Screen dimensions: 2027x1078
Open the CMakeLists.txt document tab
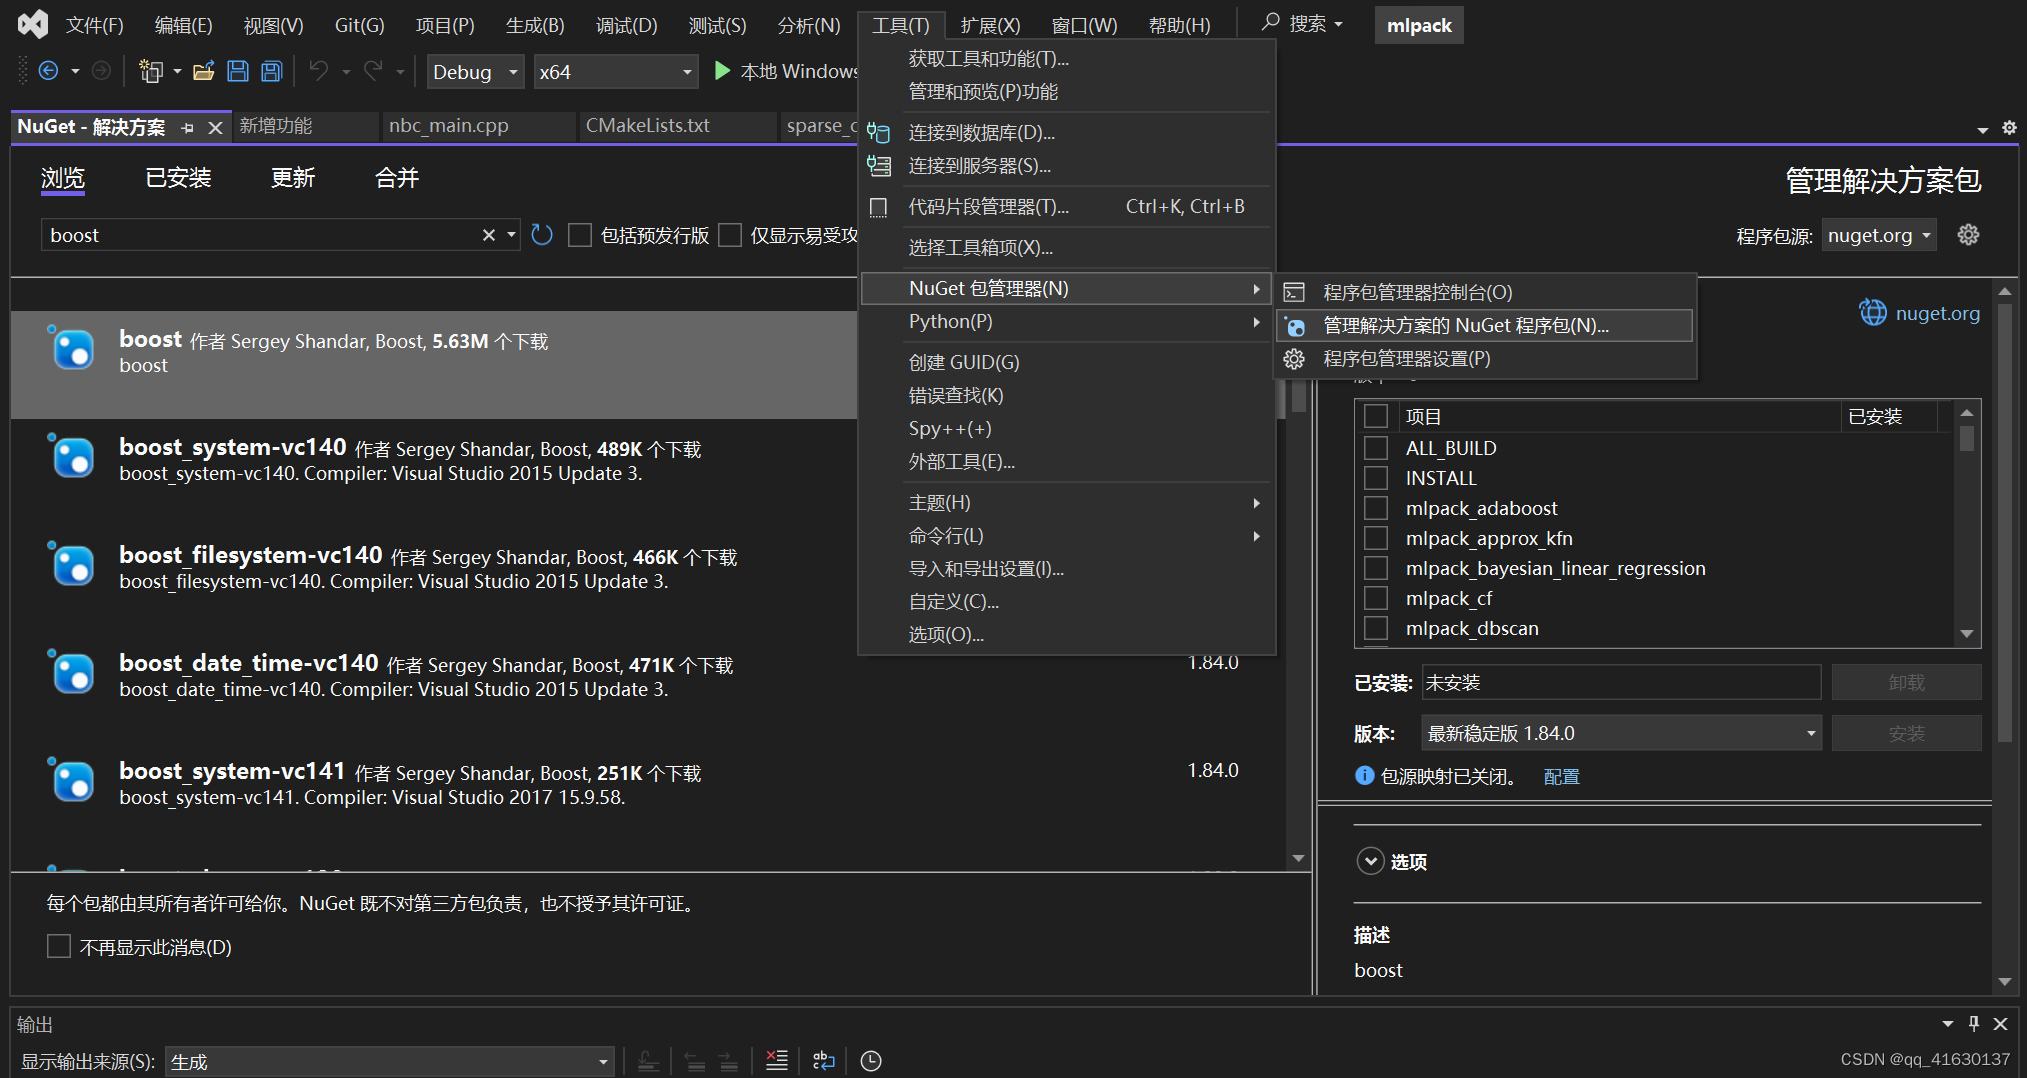tap(648, 126)
